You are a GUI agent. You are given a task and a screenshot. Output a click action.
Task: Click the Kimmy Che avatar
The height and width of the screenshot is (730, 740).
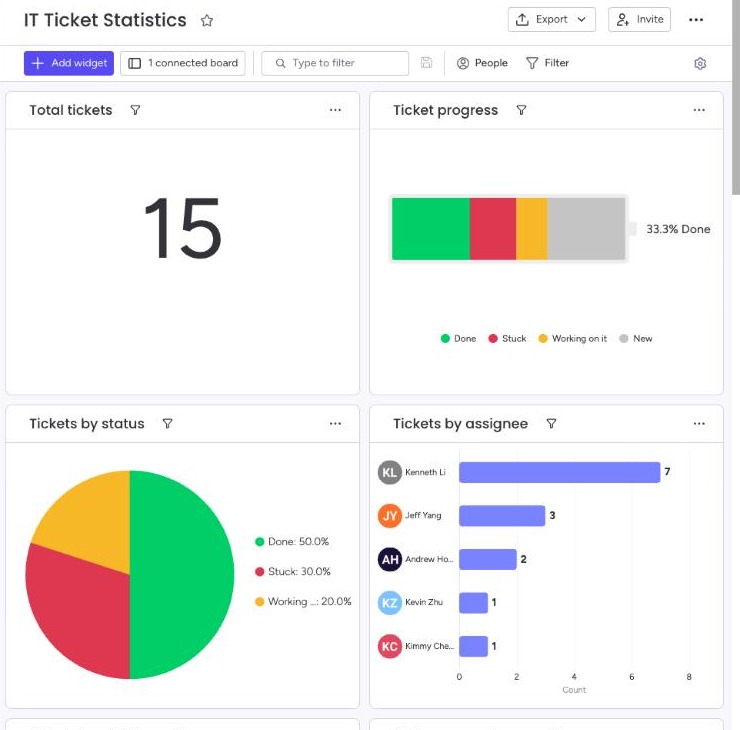[x=390, y=646]
